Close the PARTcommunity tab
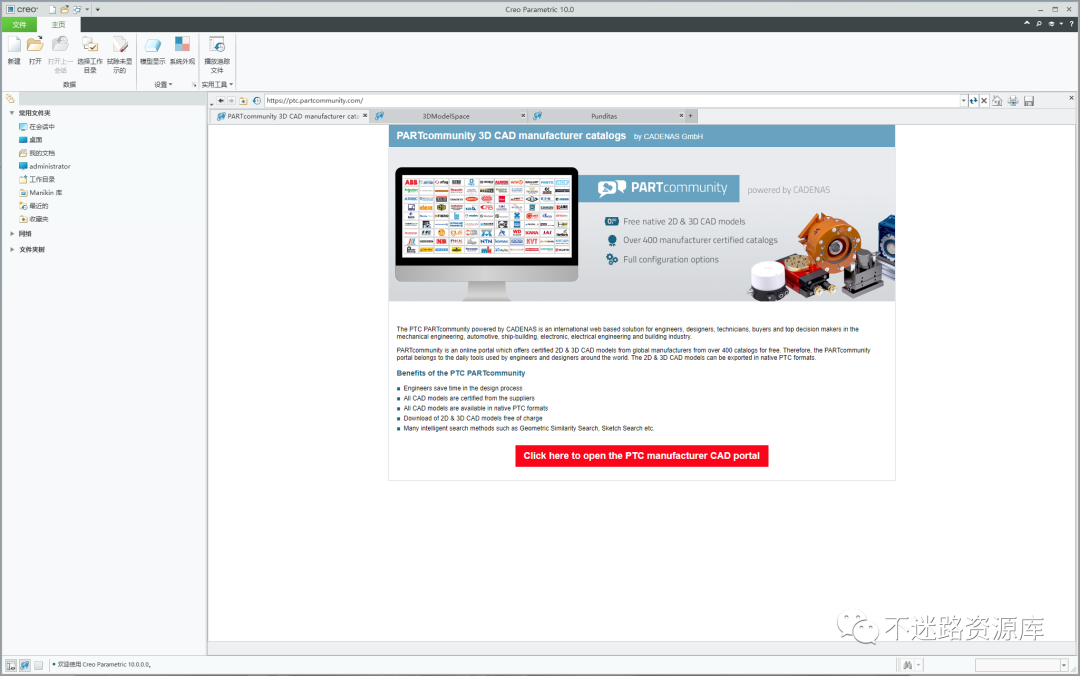 (365, 116)
